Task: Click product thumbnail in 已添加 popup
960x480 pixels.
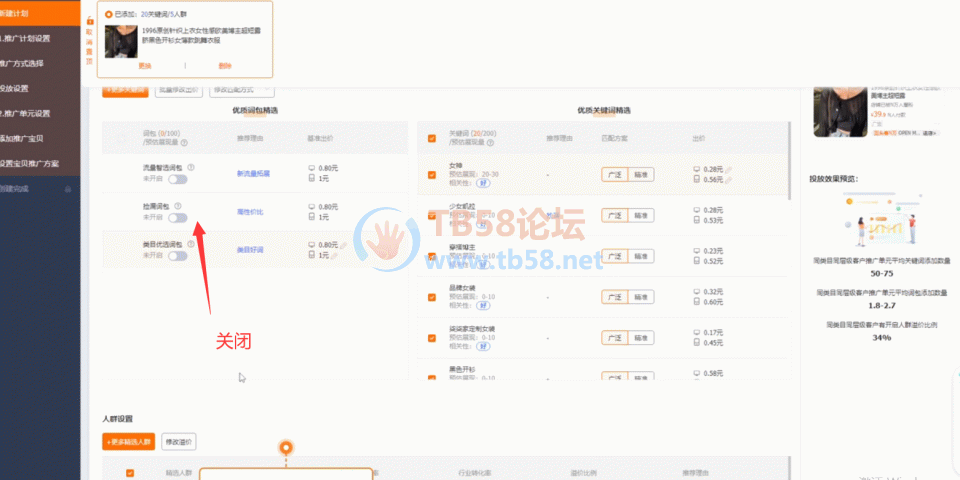Action: click(x=121, y=41)
